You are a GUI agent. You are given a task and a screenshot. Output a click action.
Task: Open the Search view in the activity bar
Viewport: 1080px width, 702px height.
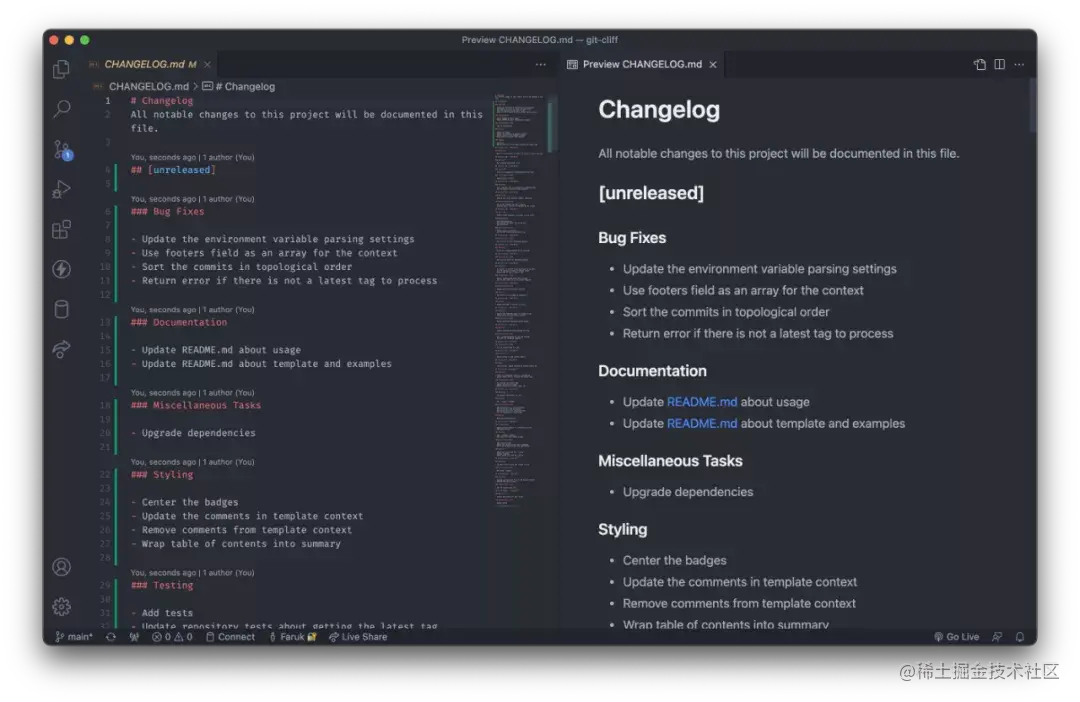pos(61,109)
